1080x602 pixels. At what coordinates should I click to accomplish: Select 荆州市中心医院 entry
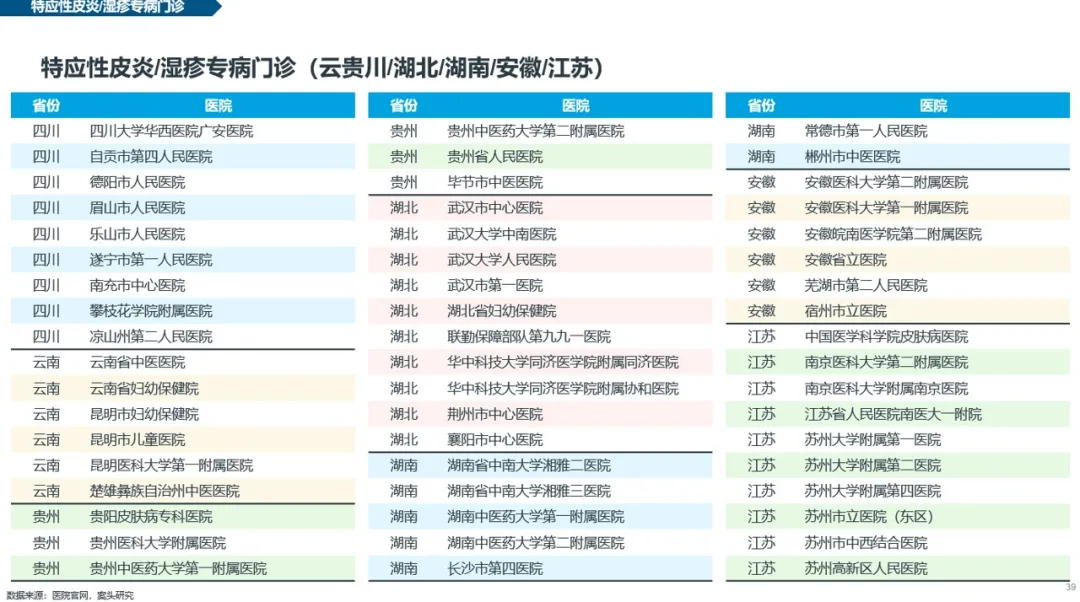click(x=495, y=414)
